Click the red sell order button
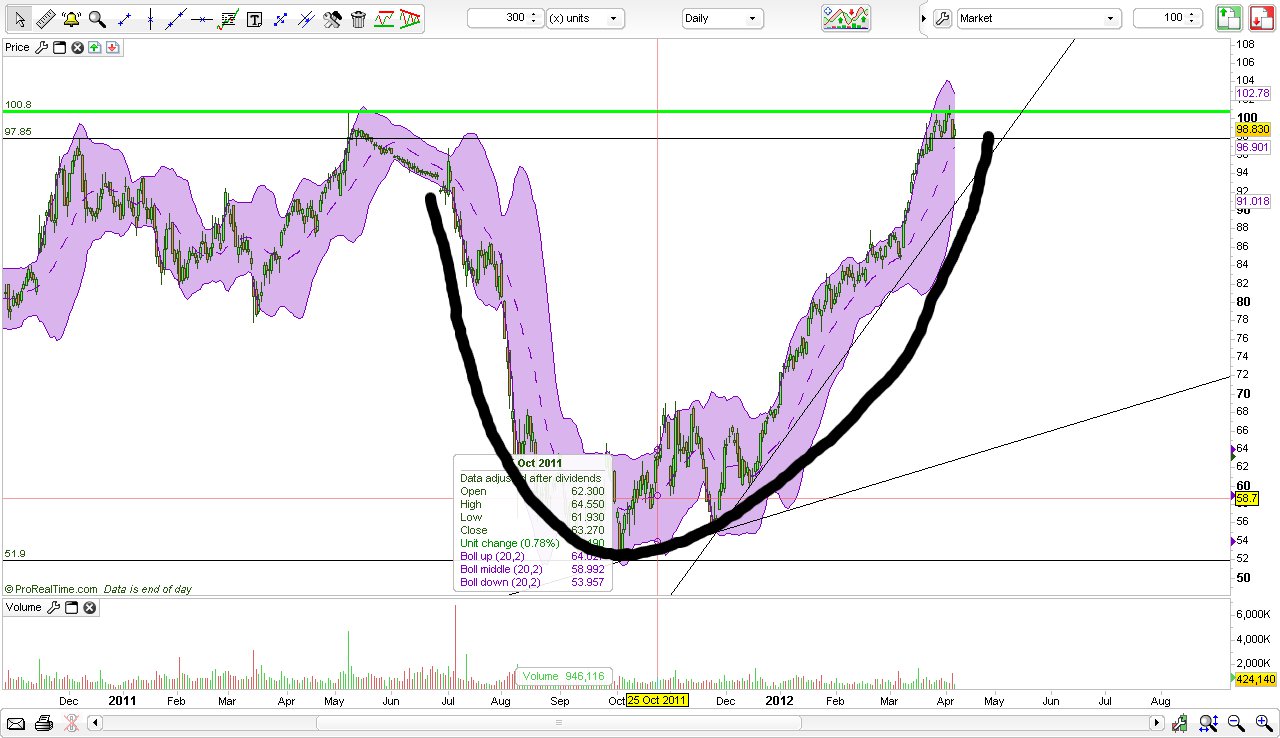 click(1258, 17)
